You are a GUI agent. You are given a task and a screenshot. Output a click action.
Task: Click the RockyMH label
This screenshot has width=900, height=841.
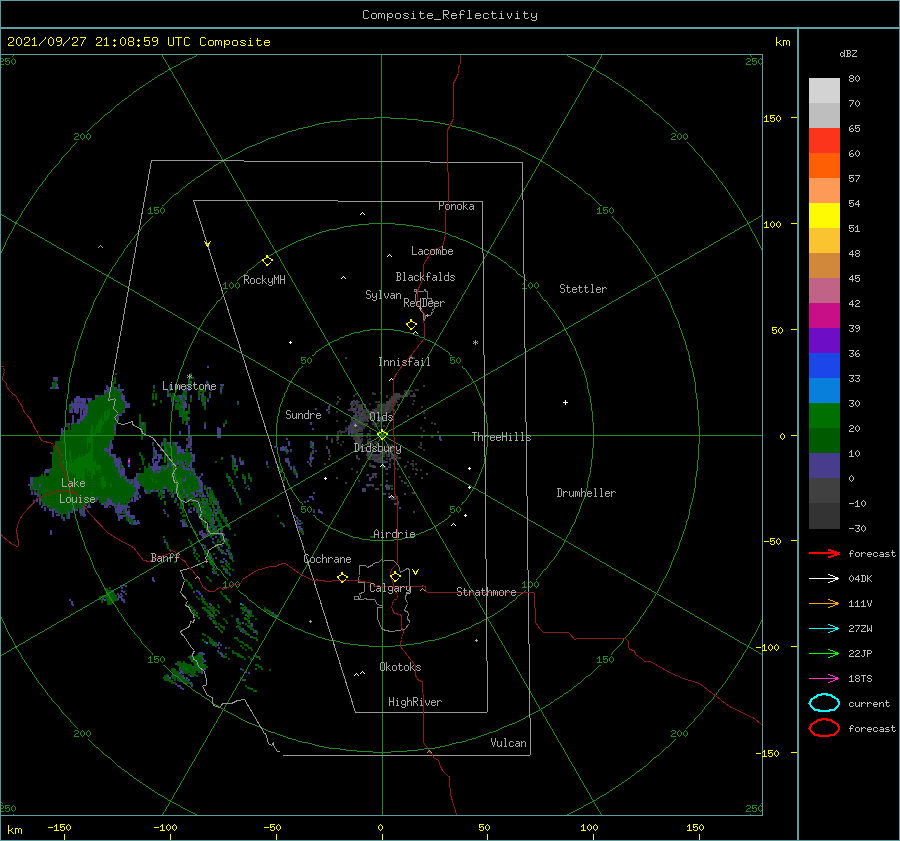(264, 280)
